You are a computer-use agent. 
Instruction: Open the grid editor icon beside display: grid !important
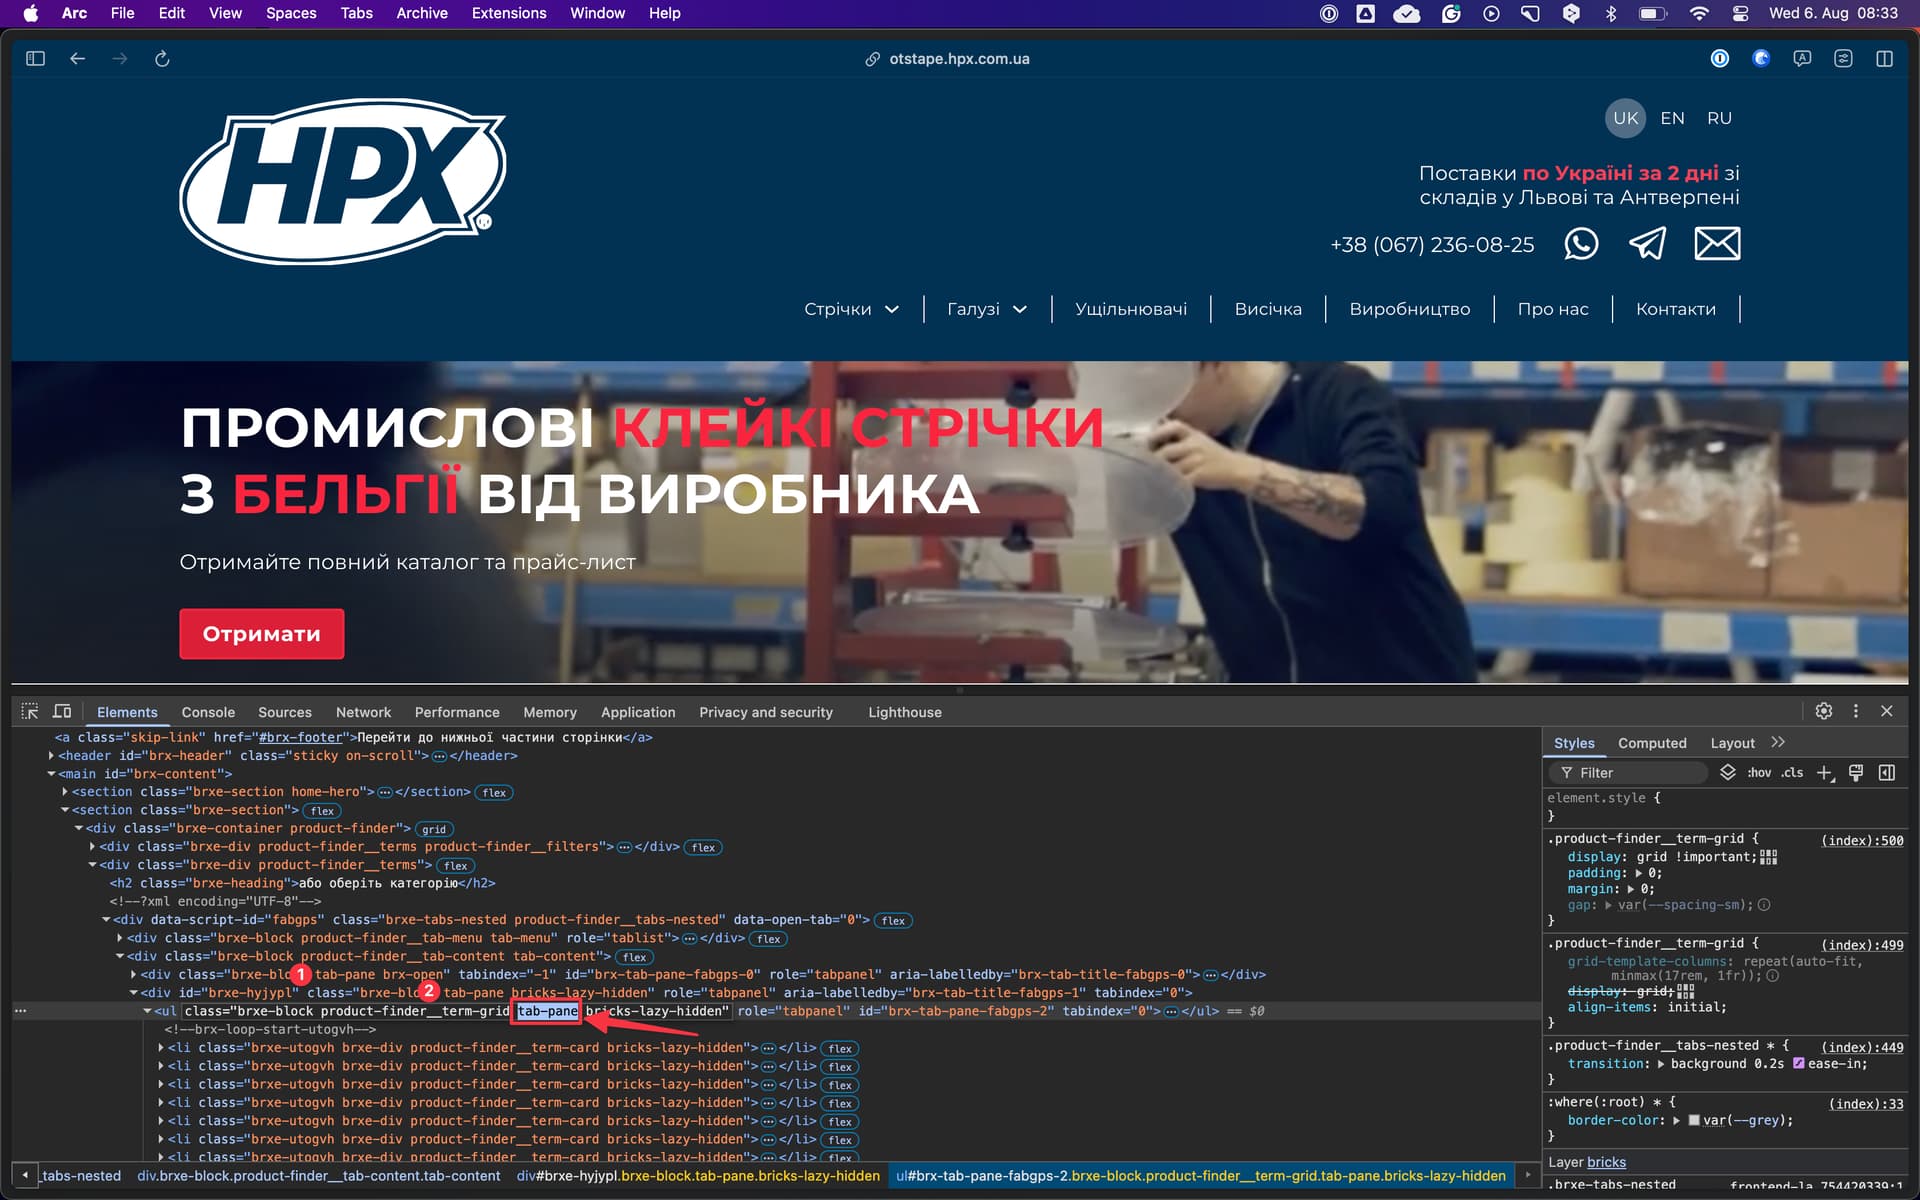pos(1768,857)
